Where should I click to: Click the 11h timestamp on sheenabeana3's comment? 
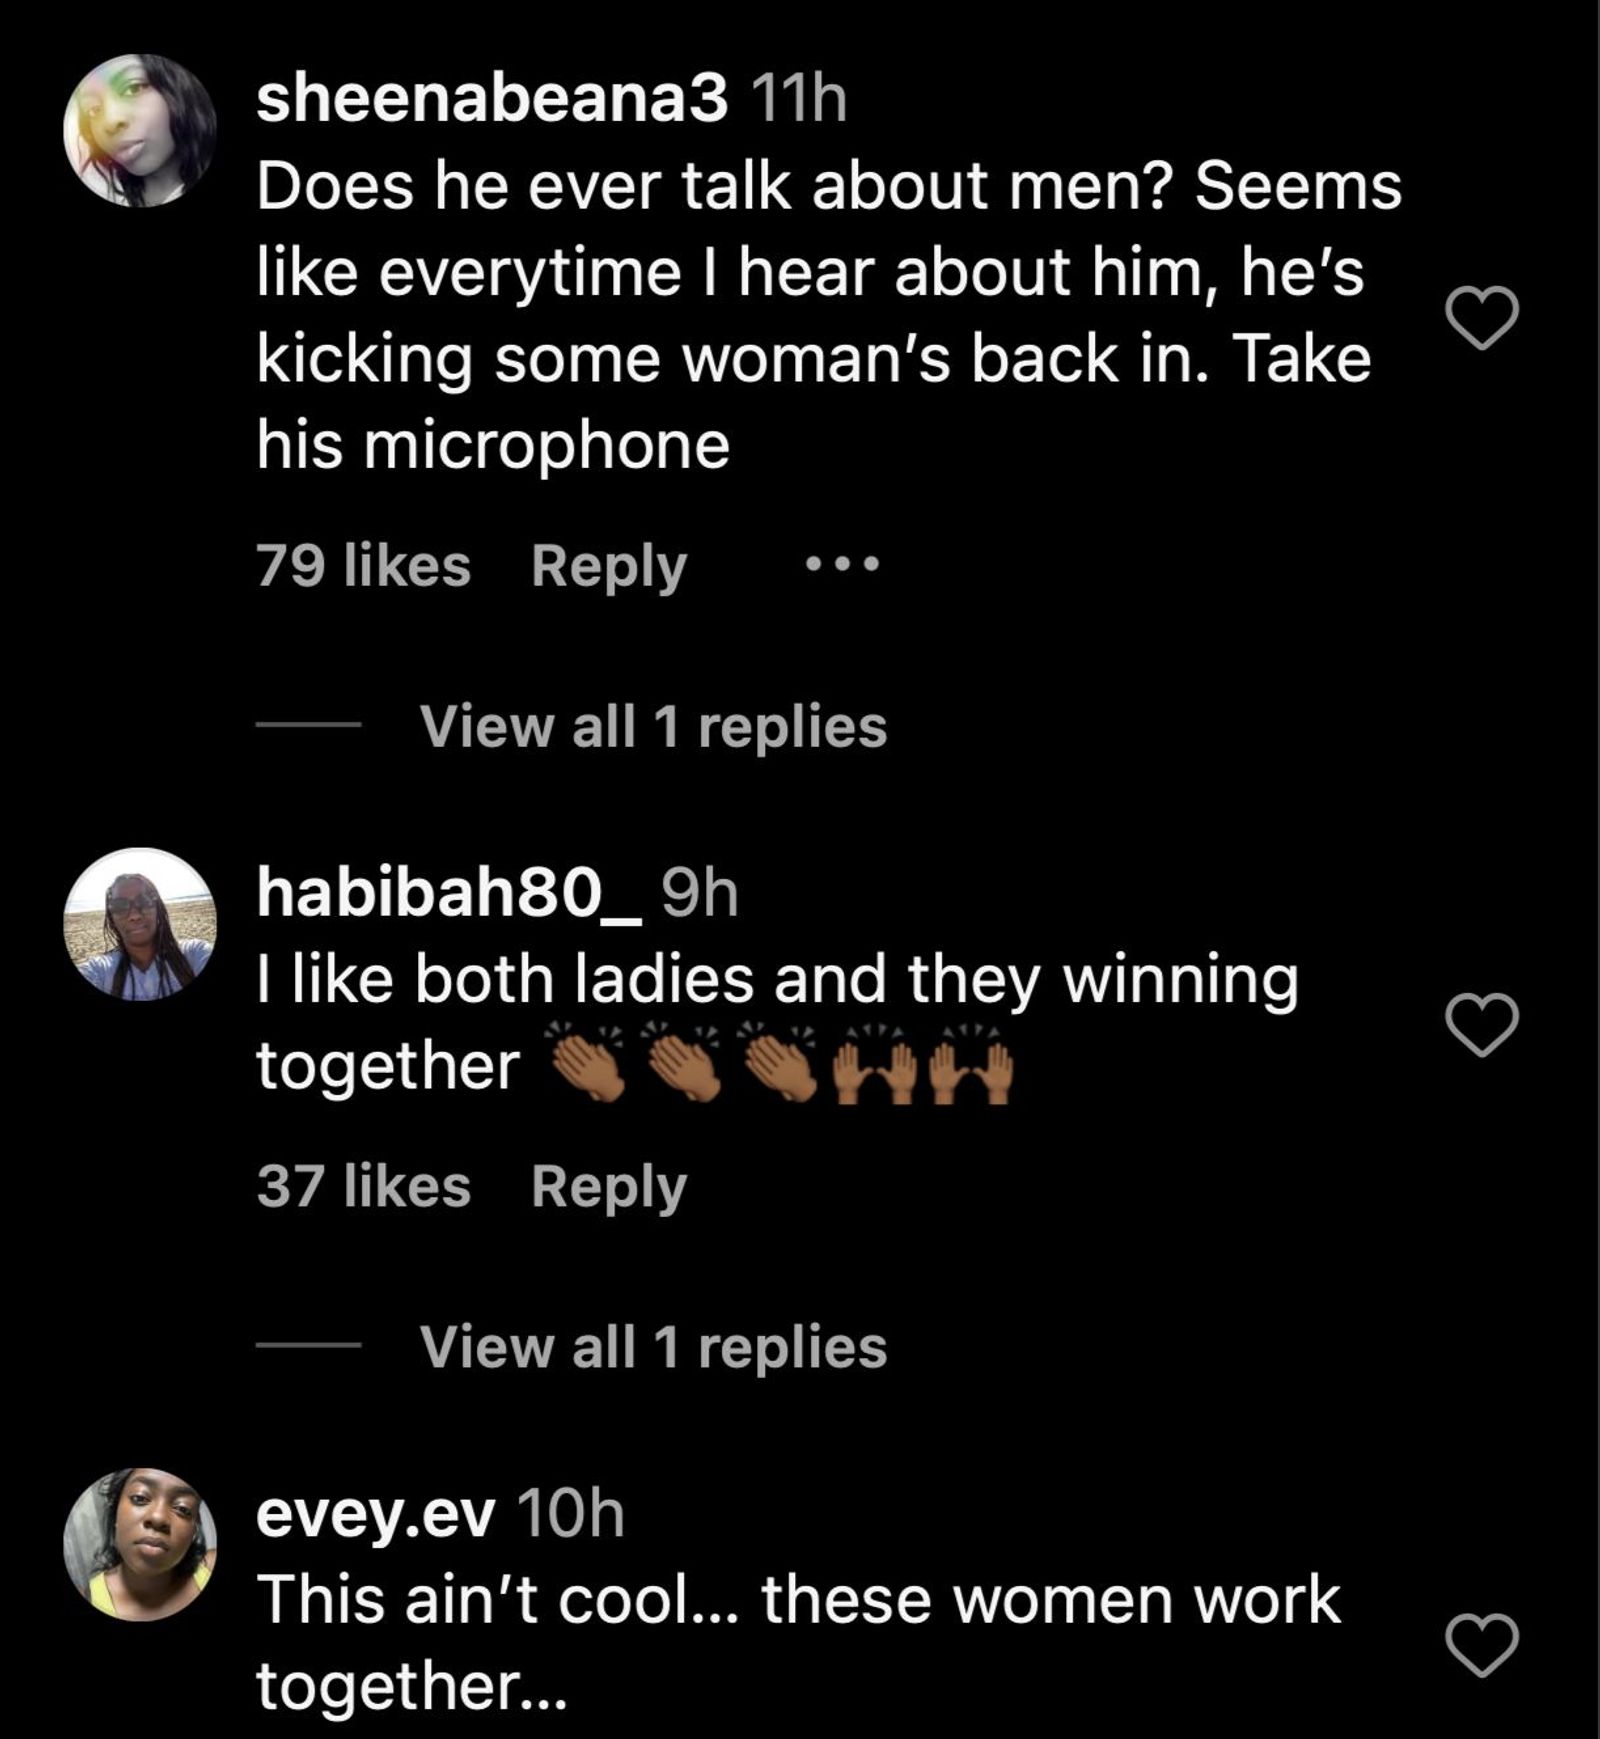tap(797, 100)
